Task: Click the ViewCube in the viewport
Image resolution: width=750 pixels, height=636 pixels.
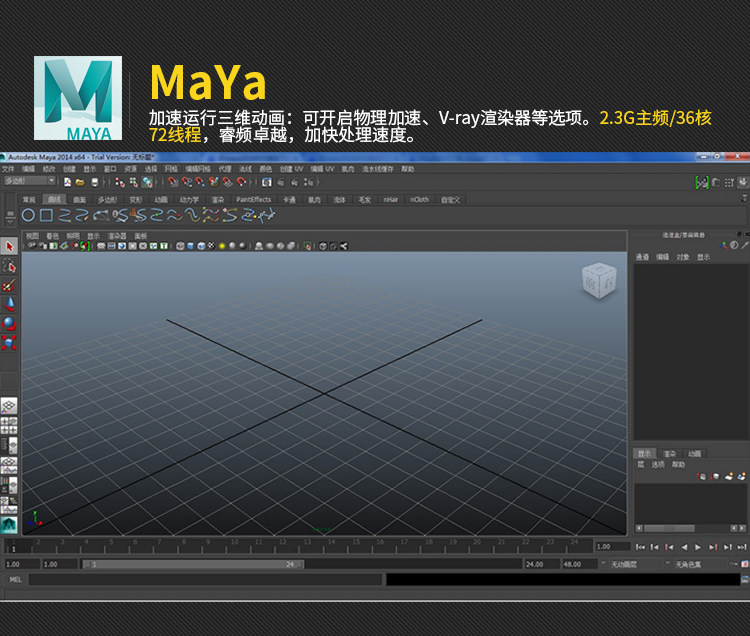Action: (x=599, y=280)
